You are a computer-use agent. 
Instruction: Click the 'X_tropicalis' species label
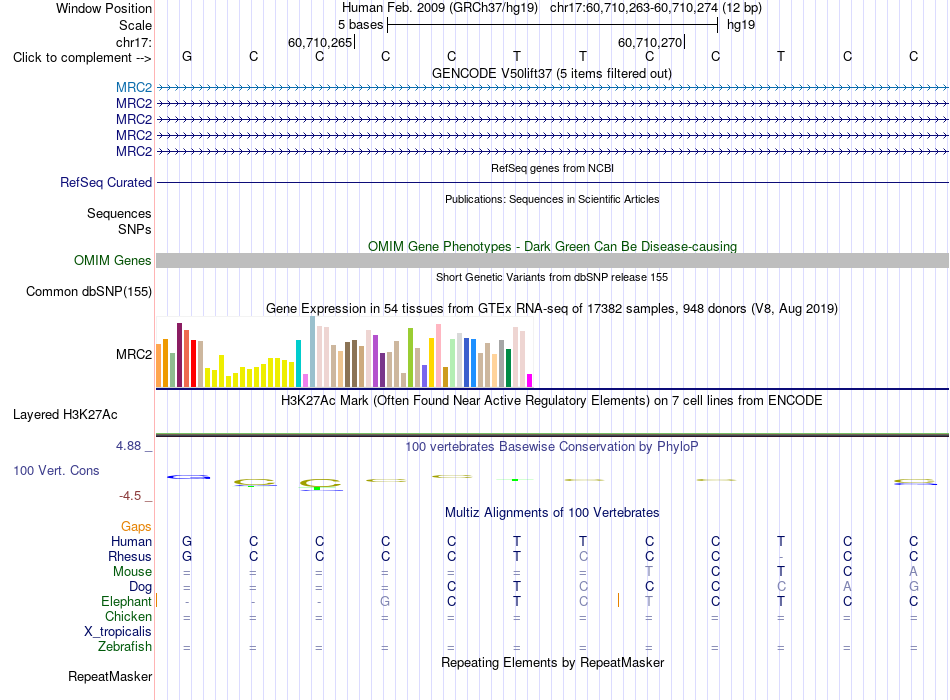point(118,632)
